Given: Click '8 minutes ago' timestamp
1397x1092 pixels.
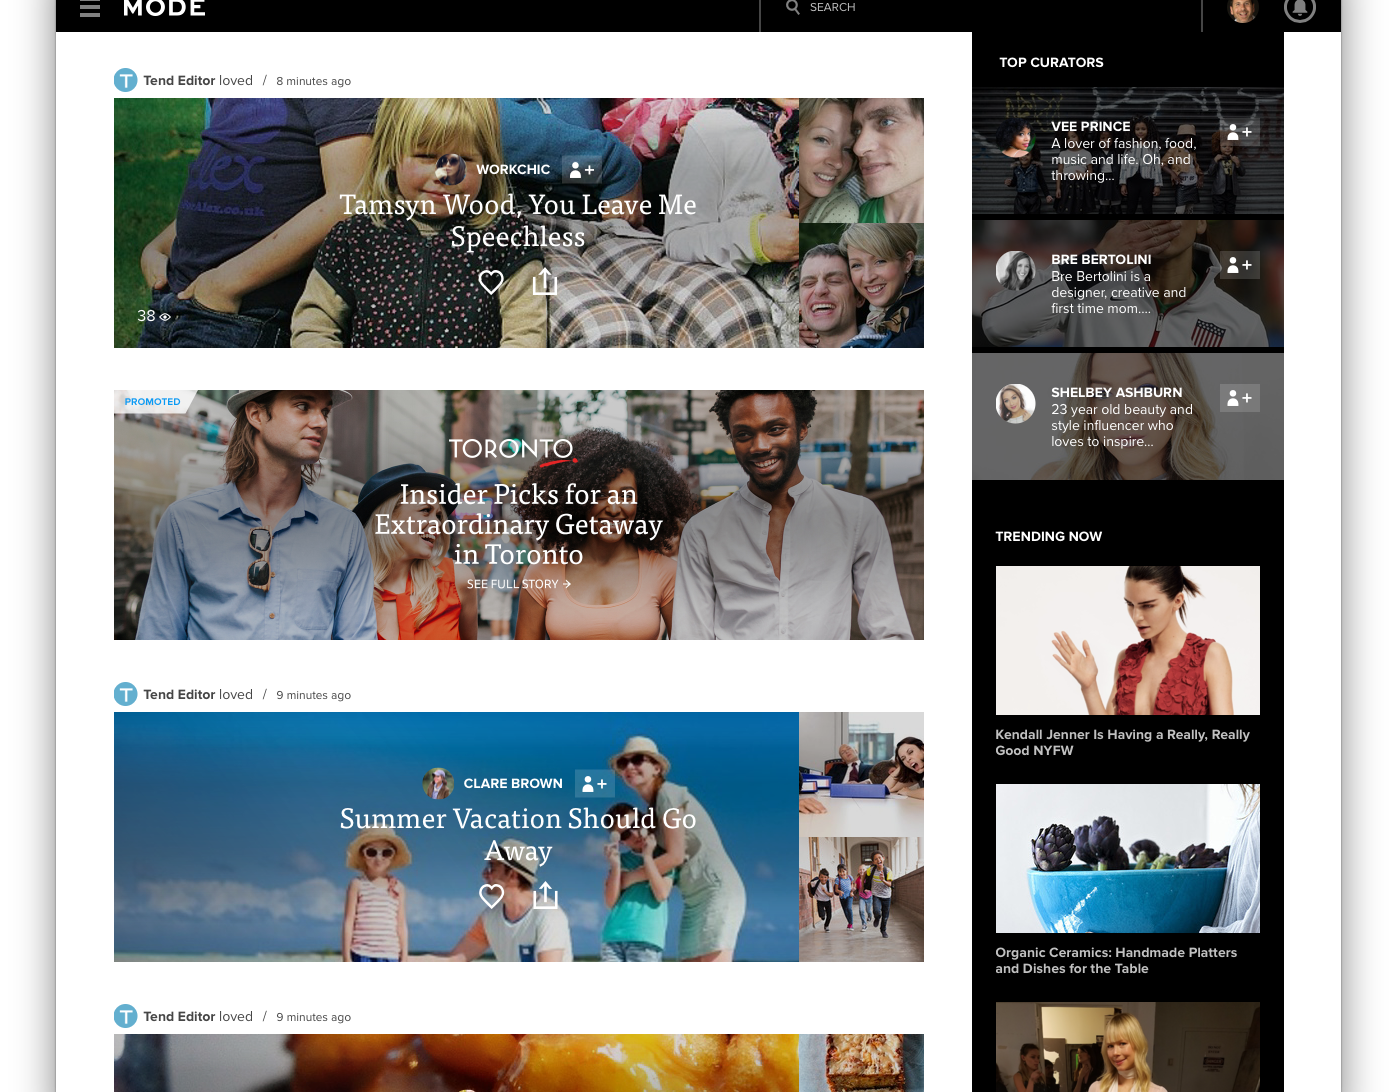Looking at the screenshot, I should [x=313, y=81].
